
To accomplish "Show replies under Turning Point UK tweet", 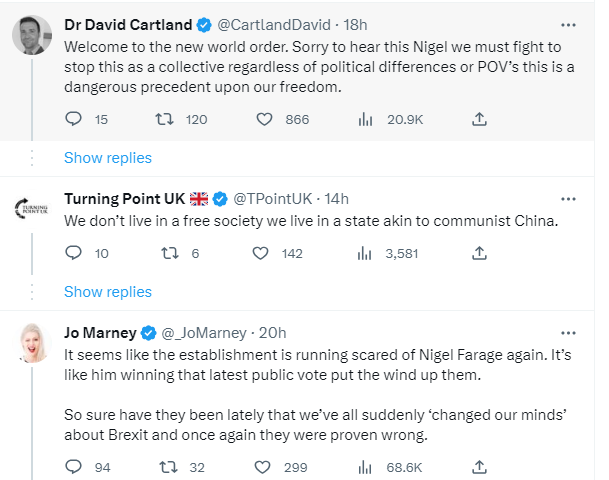I will (x=108, y=291).
